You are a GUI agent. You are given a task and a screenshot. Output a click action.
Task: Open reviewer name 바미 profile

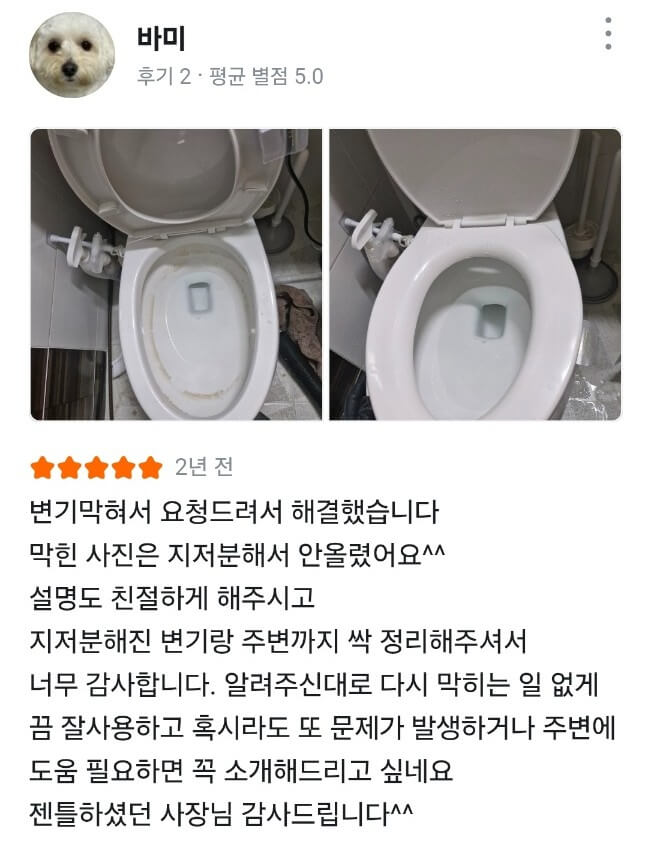pyautogui.click(x=161, y=39)
